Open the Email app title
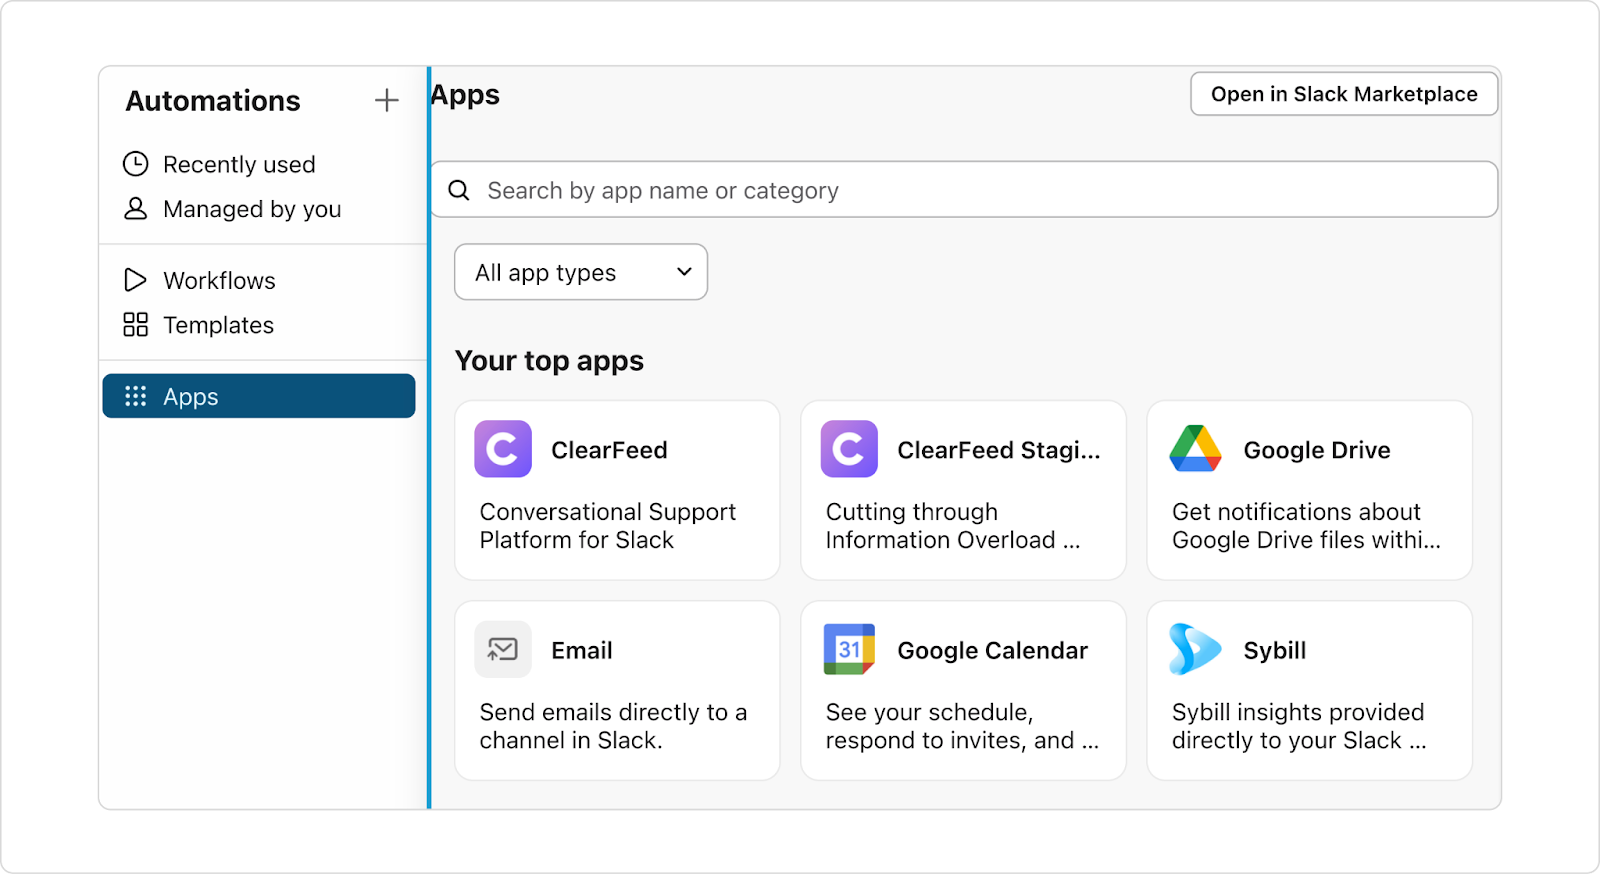This screenshot has height=874, width=1600. [x=582, y=651]
